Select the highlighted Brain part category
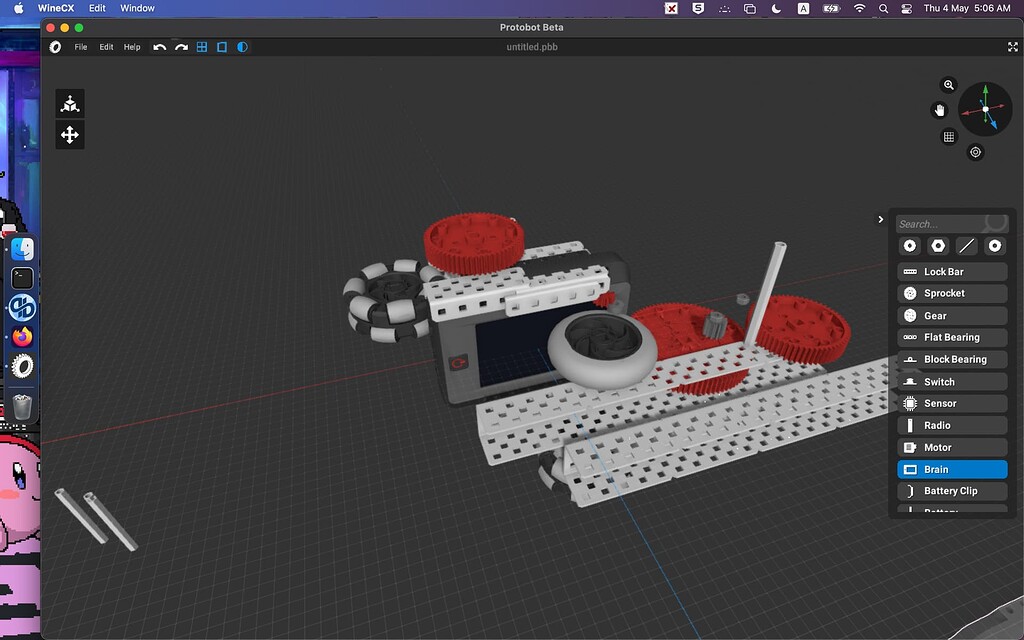 coord(951,469)
